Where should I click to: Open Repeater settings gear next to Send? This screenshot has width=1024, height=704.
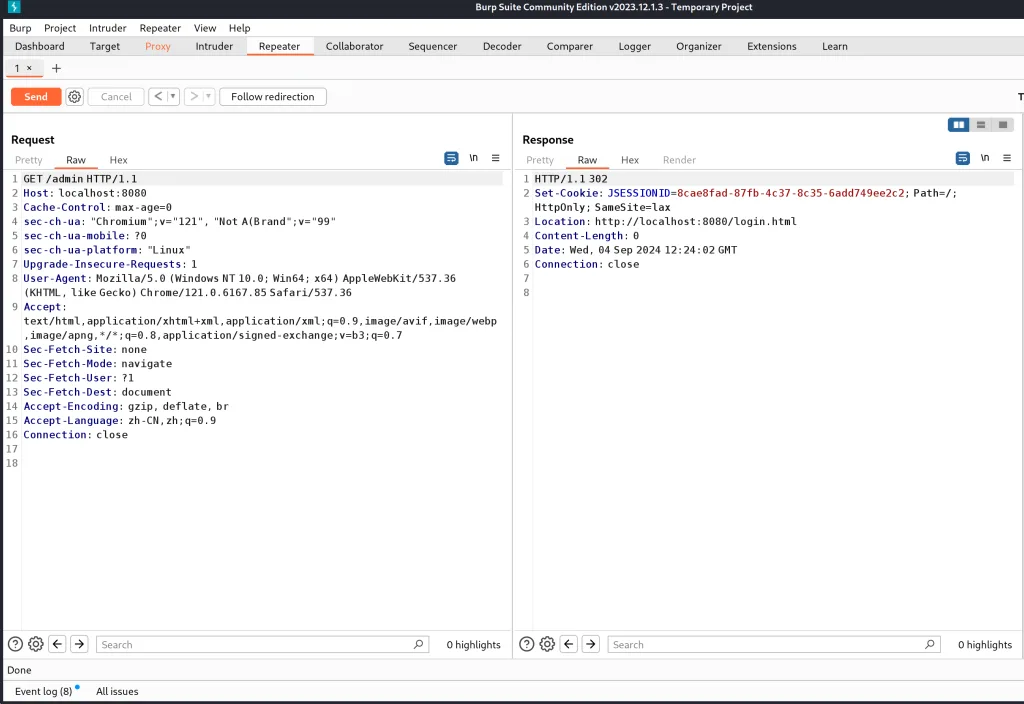[x=74, y=97]
